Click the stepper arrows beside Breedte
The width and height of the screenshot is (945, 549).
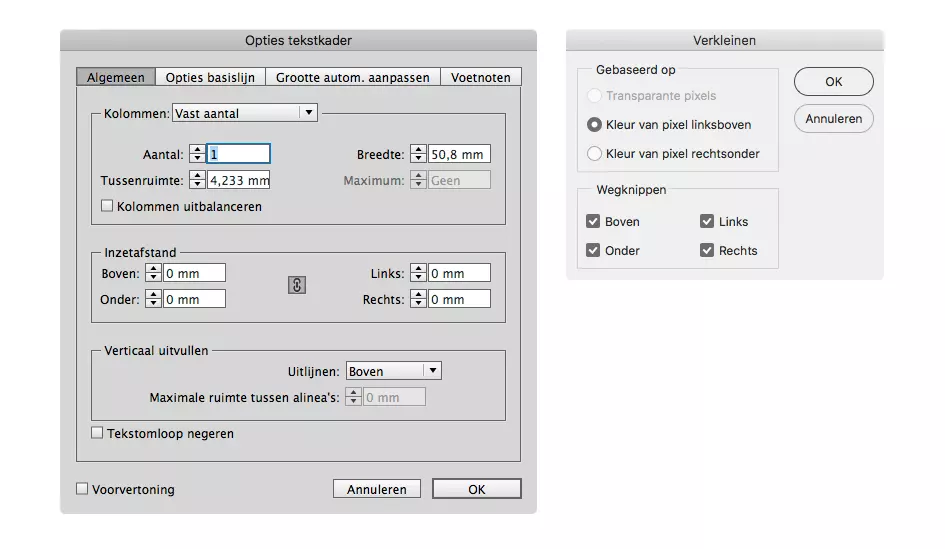pyautogui.click(x=418, y=154)
